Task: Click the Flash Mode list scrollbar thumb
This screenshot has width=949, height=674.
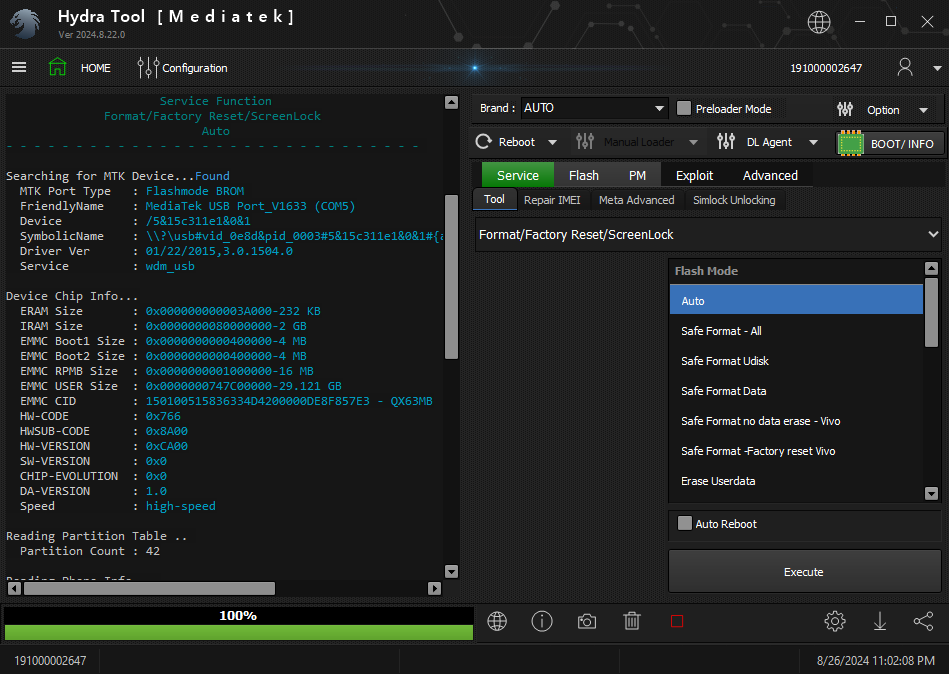Action: (931, 312)
